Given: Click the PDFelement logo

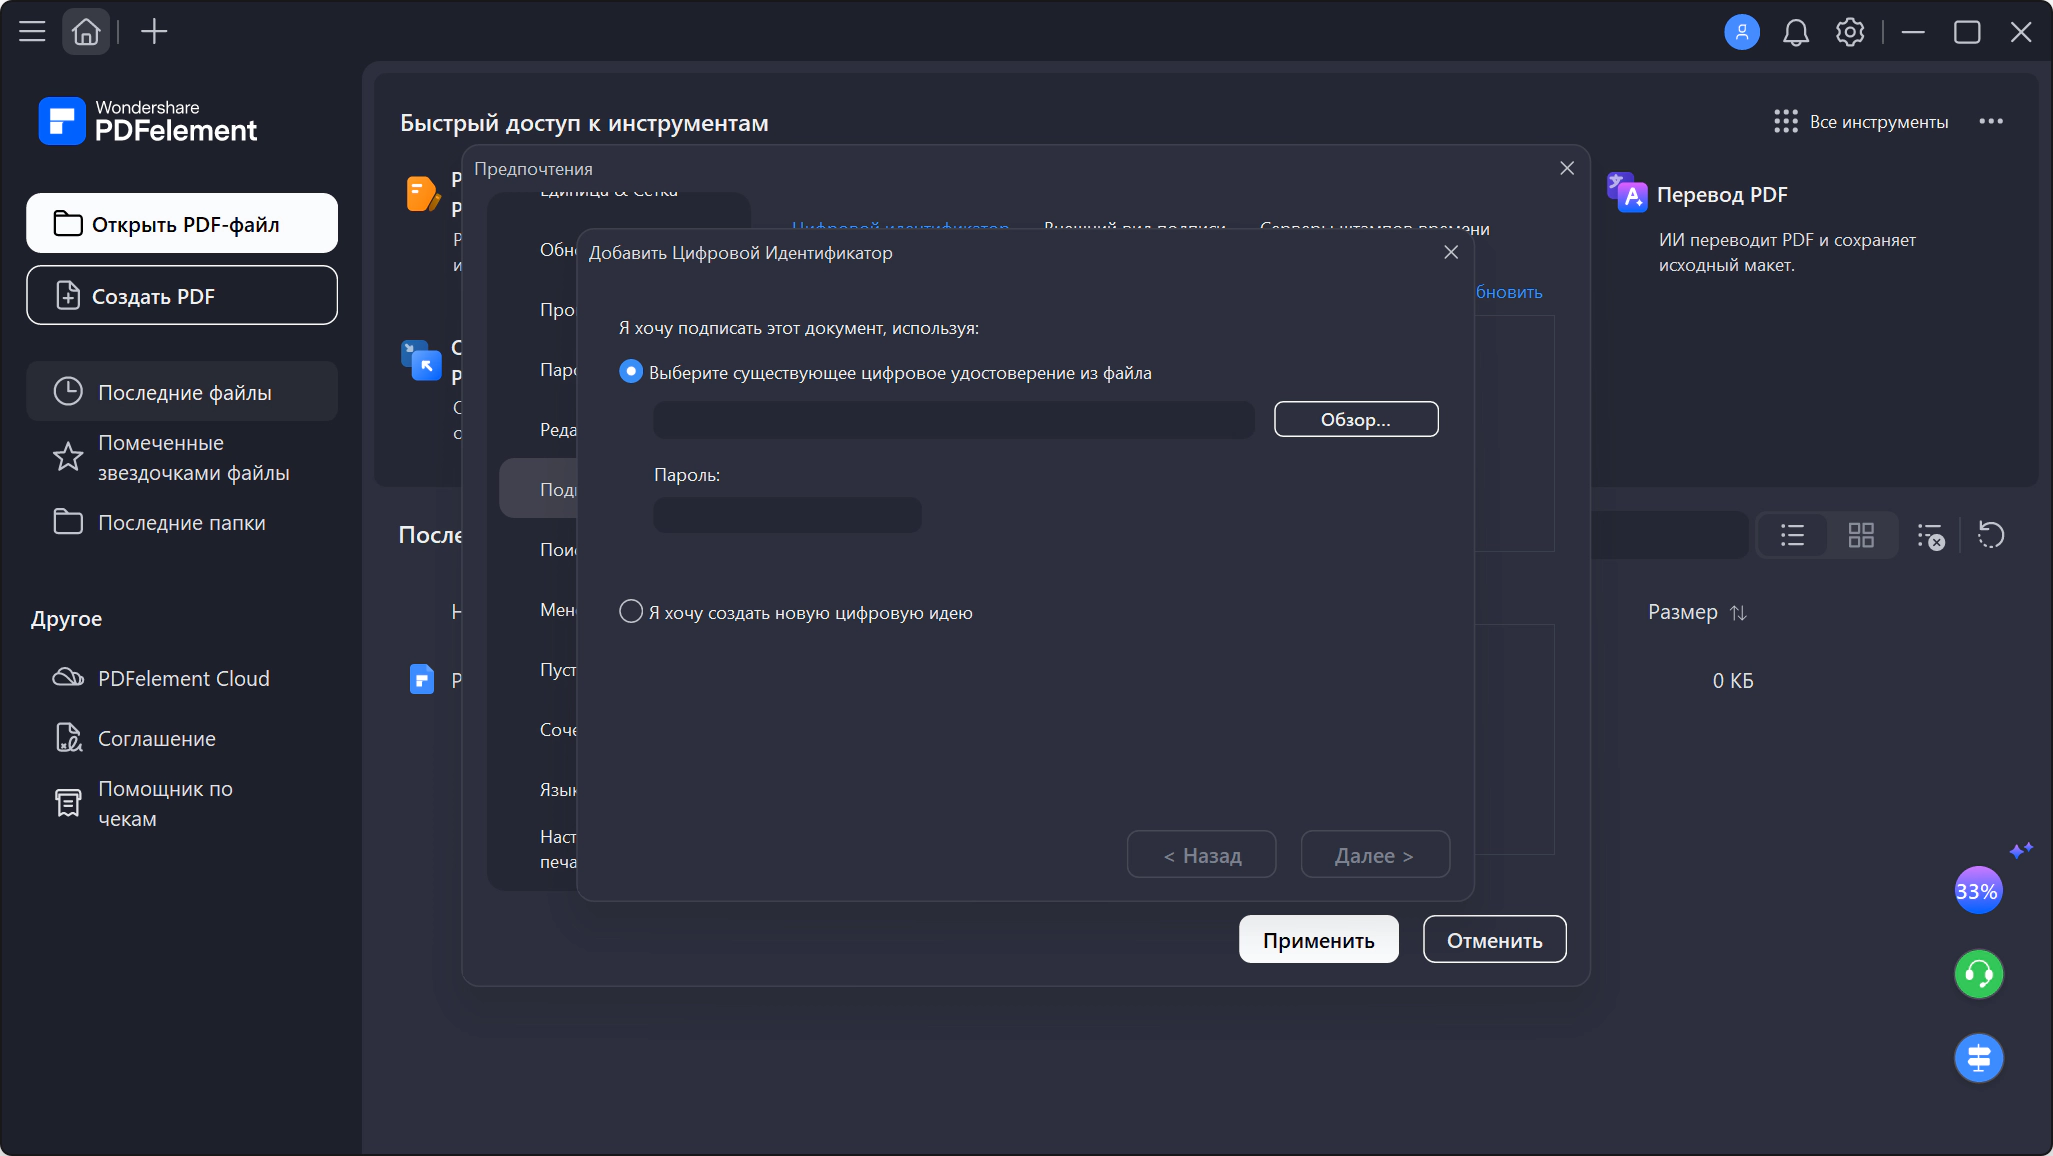Looking at the screenshot, I should point(148,121).
